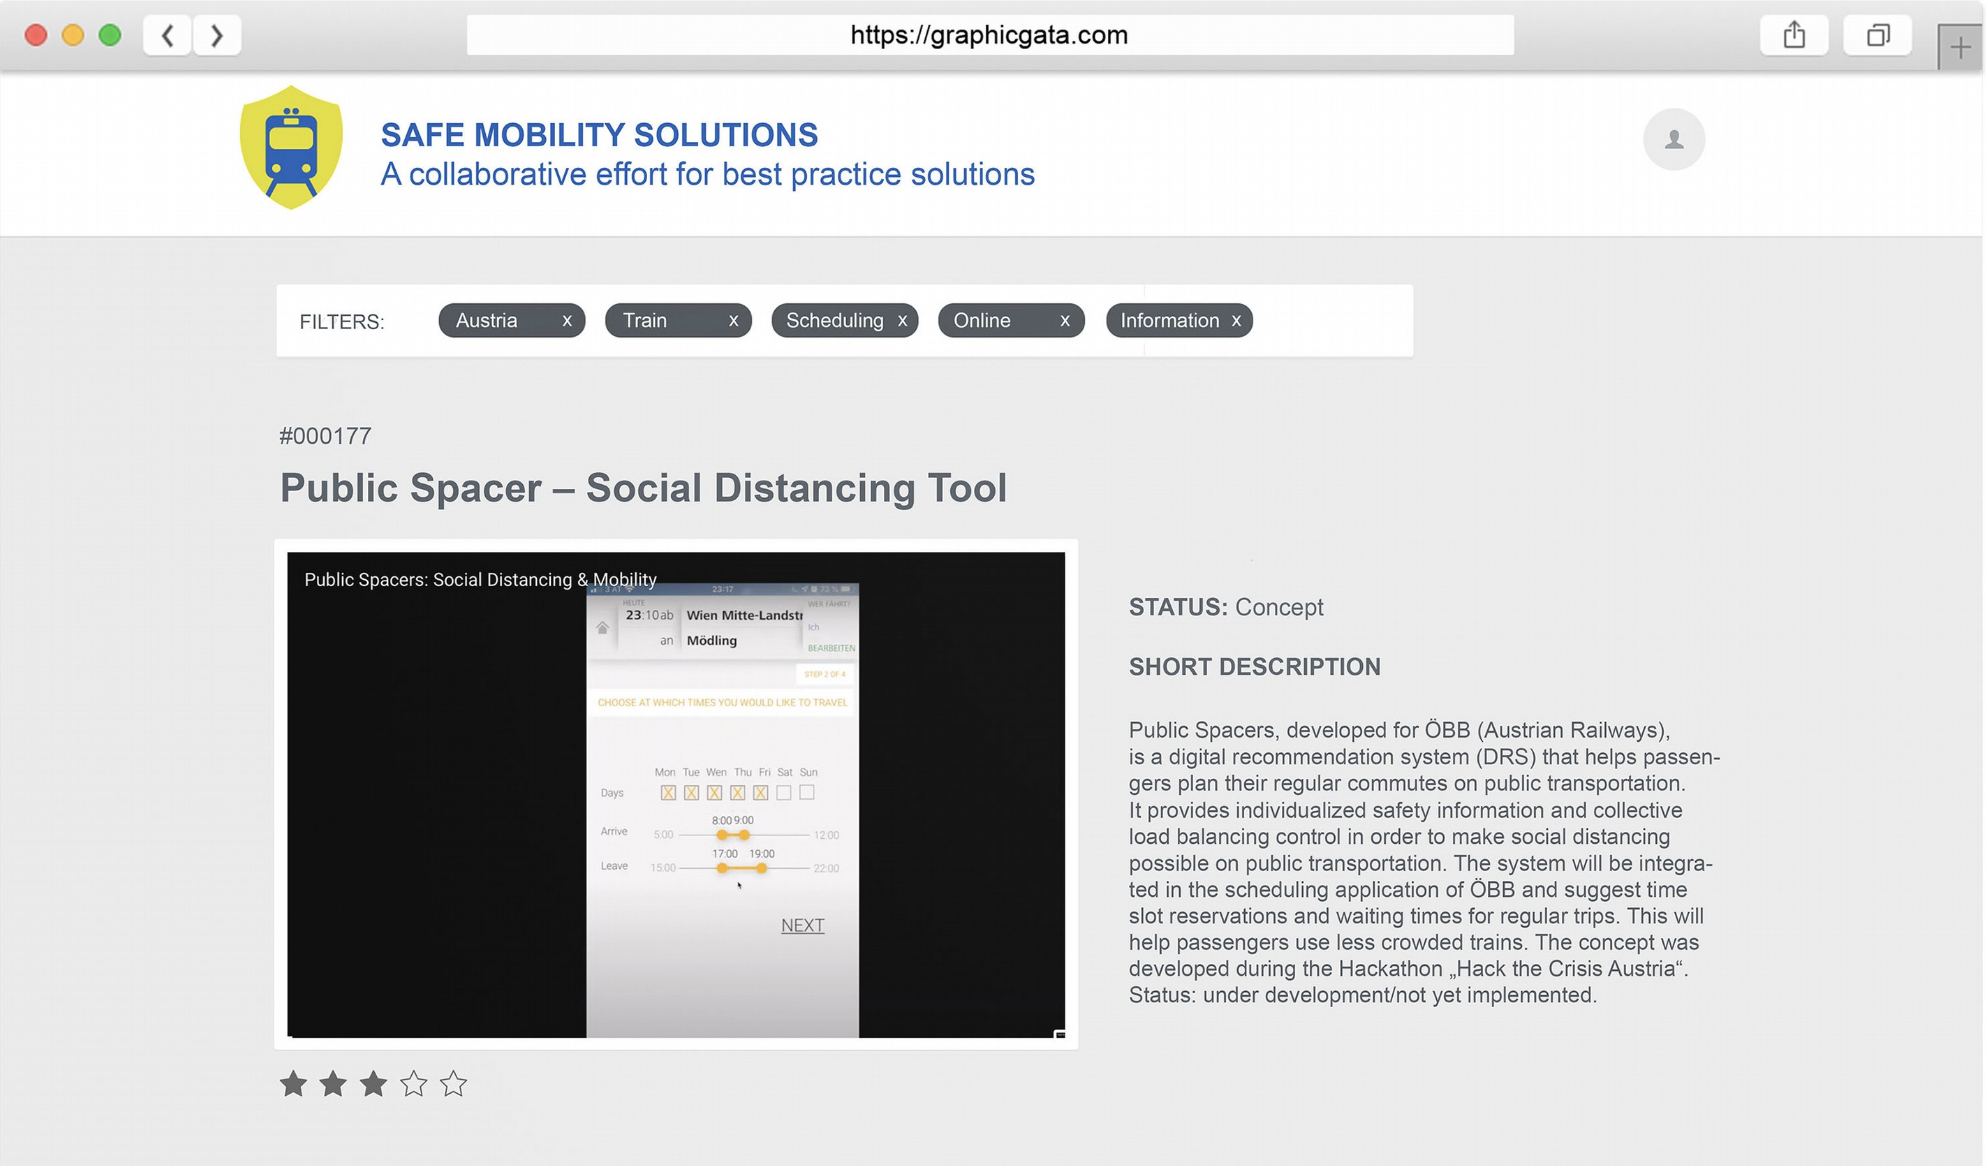Open the browser share icon
Image resolution: width=1986 pixels, height=1166 pixels.
pyautogui.click(x=1794, y=35)
